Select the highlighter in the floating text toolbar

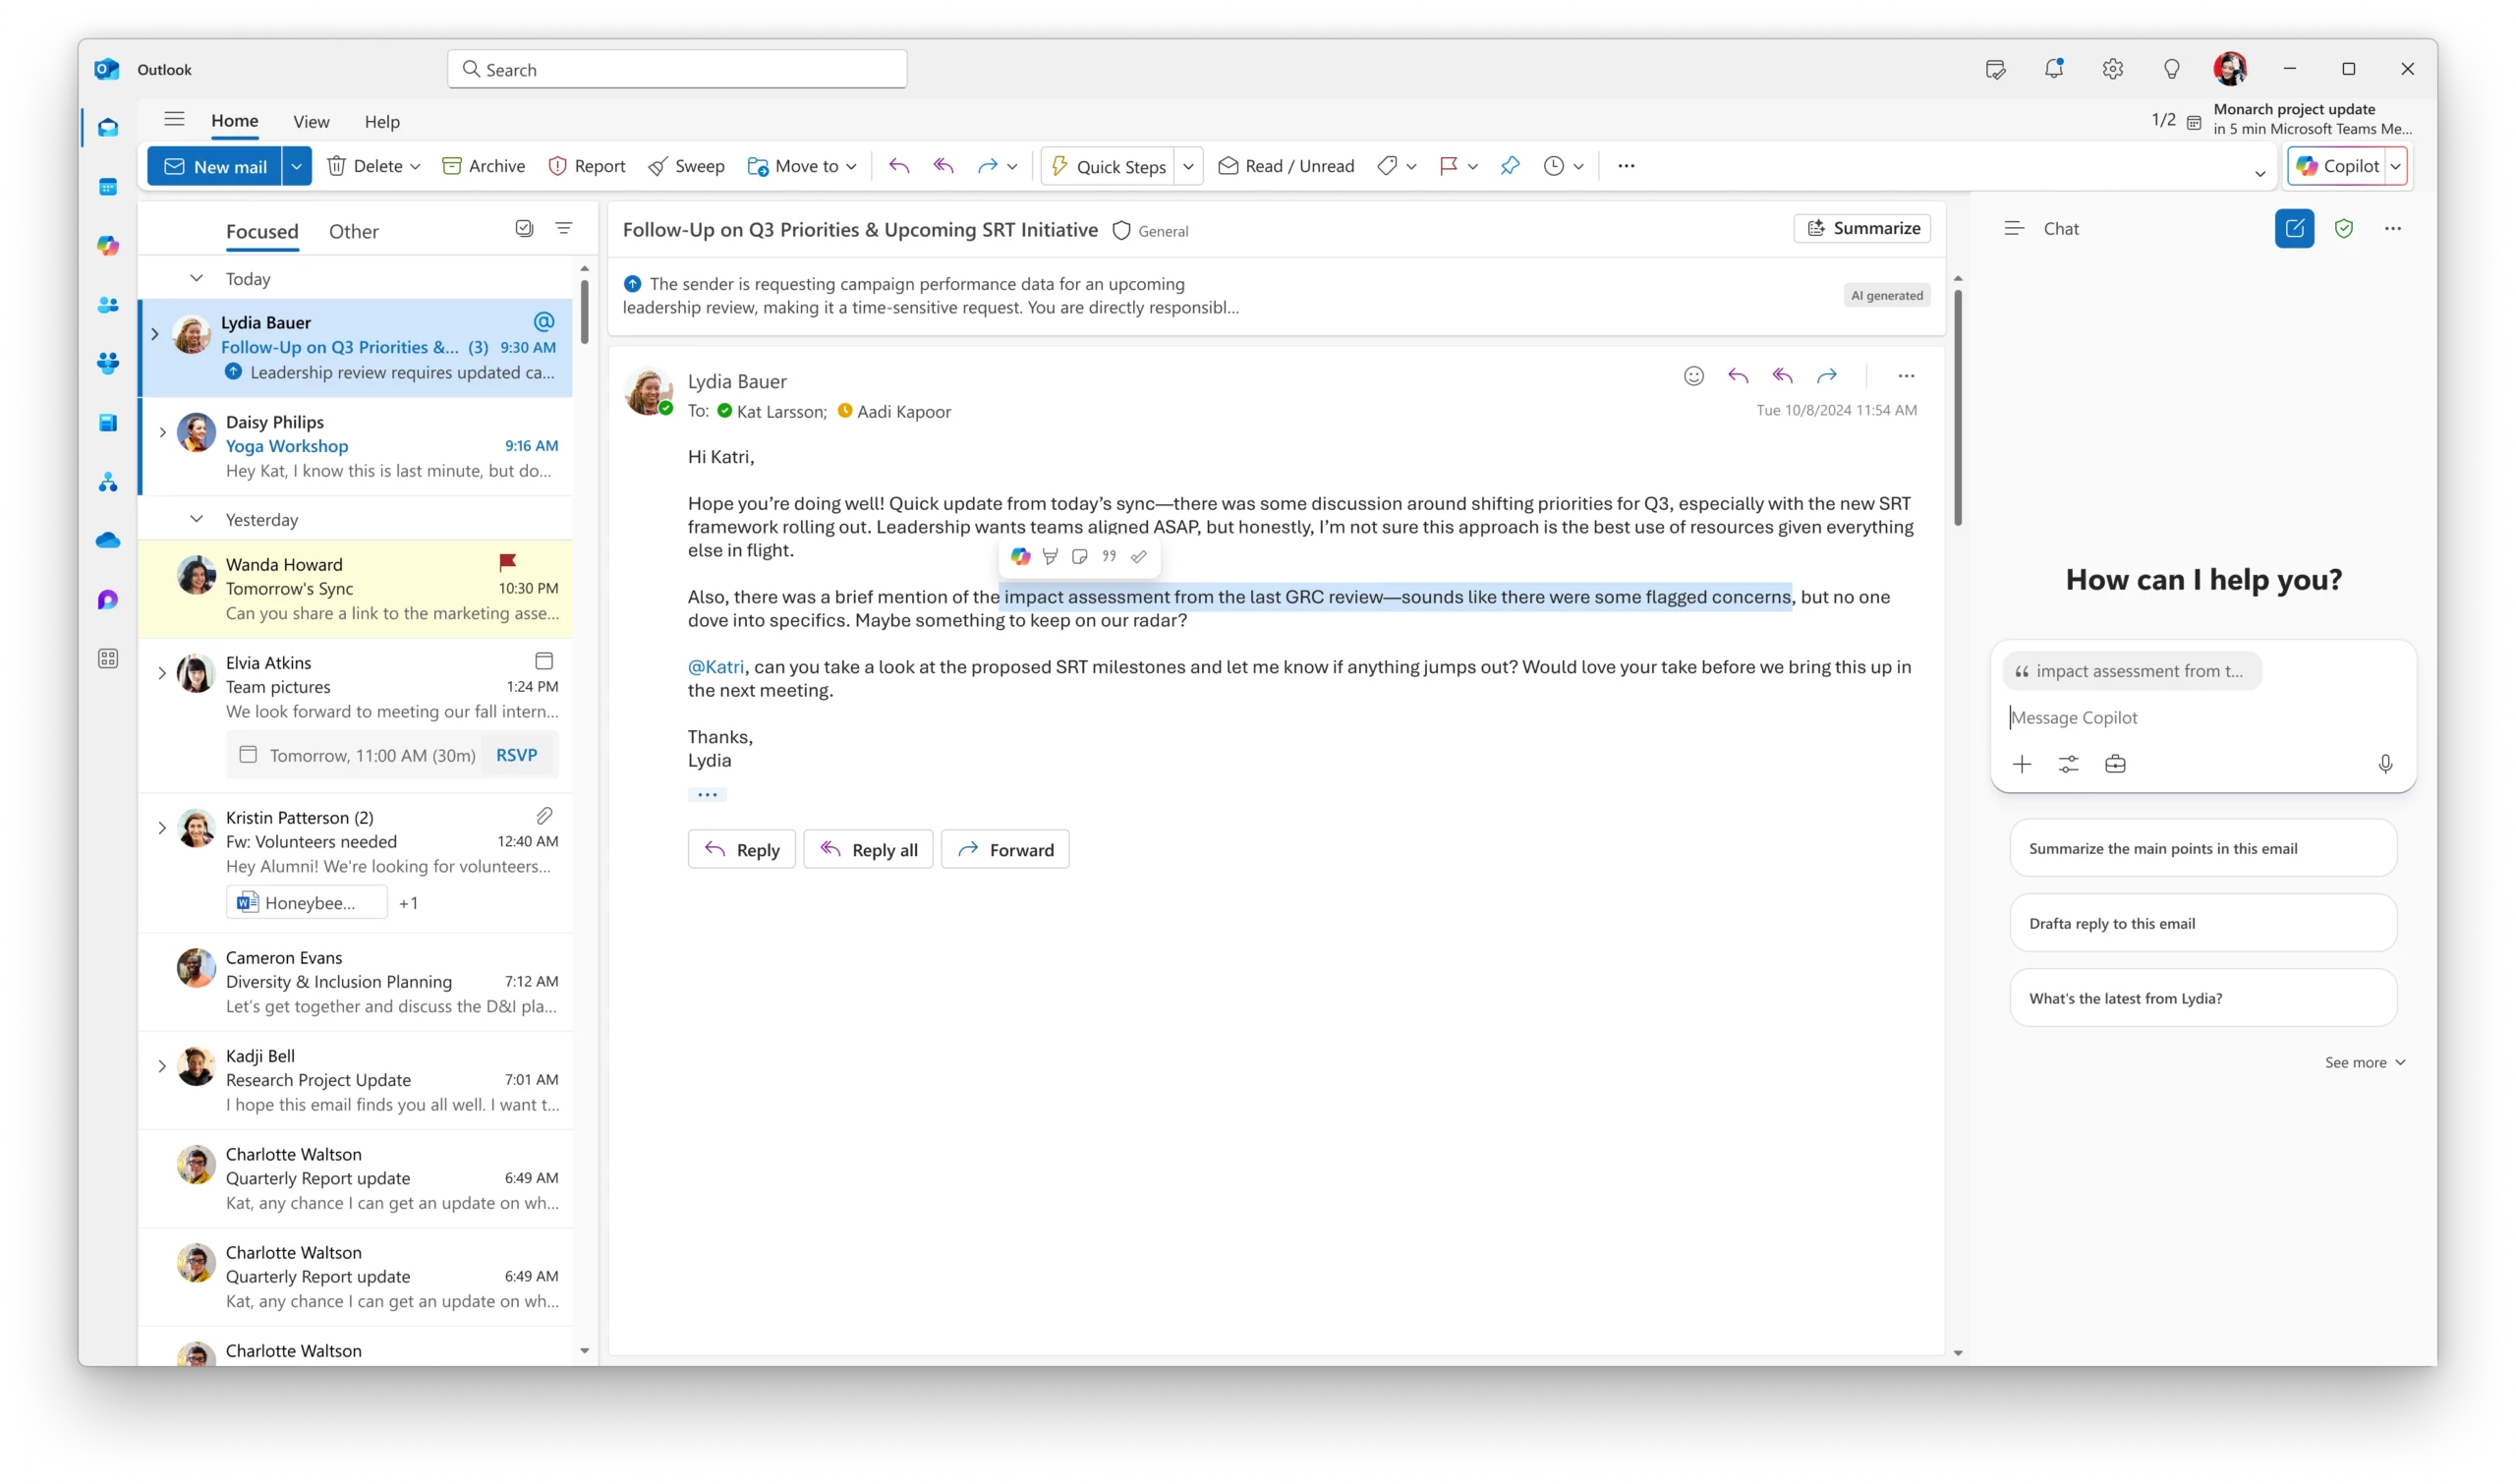1049,556
